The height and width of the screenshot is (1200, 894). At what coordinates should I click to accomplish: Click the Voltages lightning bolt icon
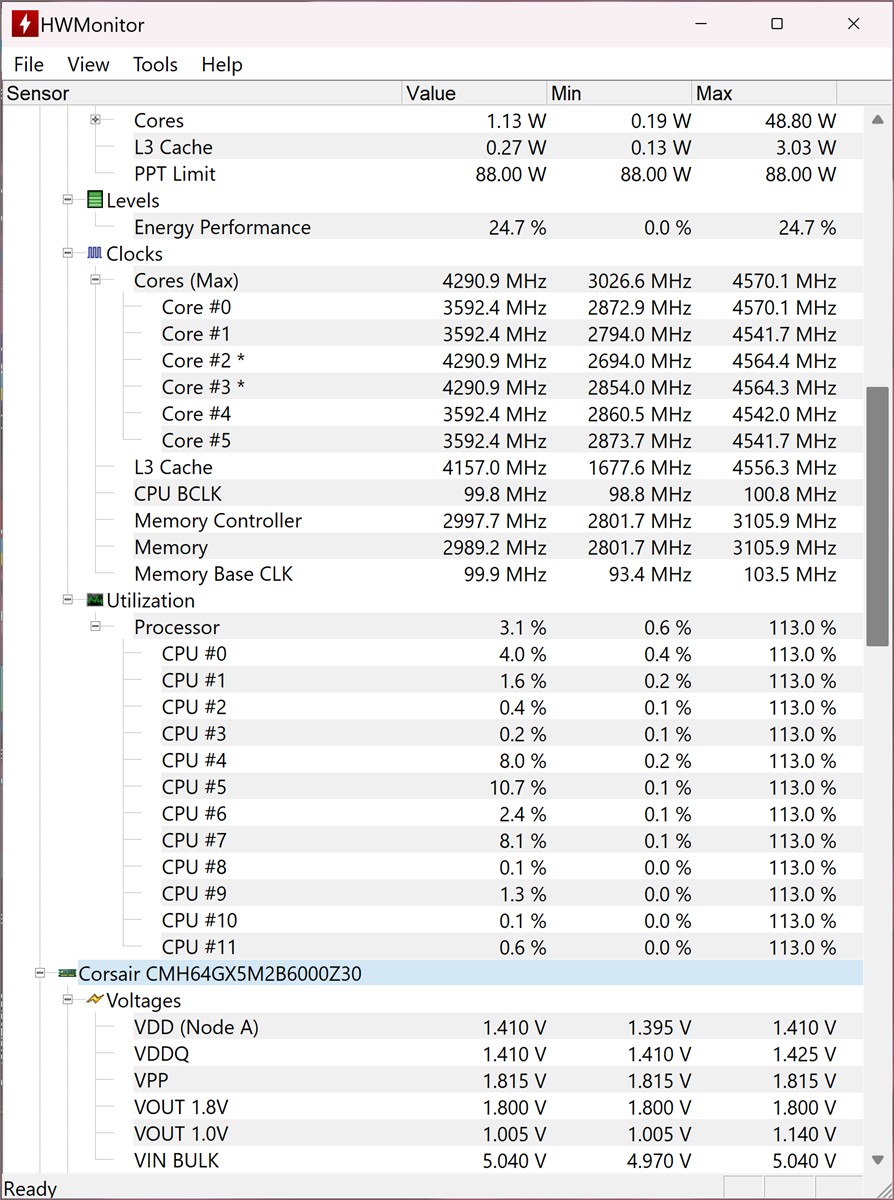[95, 1000]
